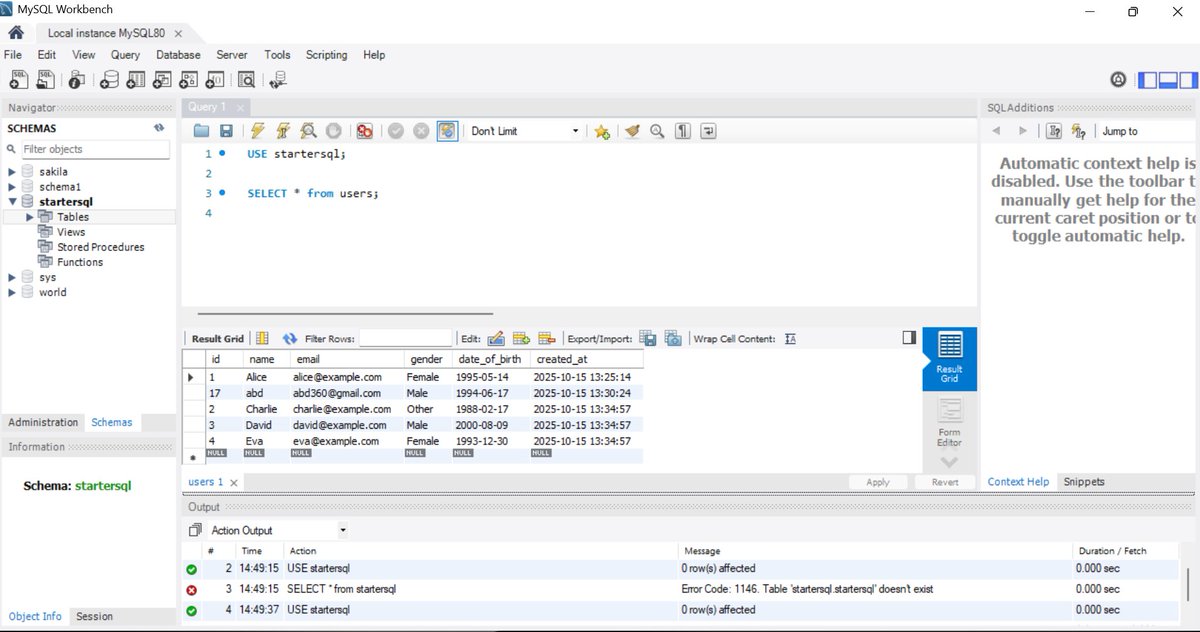Create a new schema icon
The width and height of the screenshot is (1200, 632).
point(109,80)
